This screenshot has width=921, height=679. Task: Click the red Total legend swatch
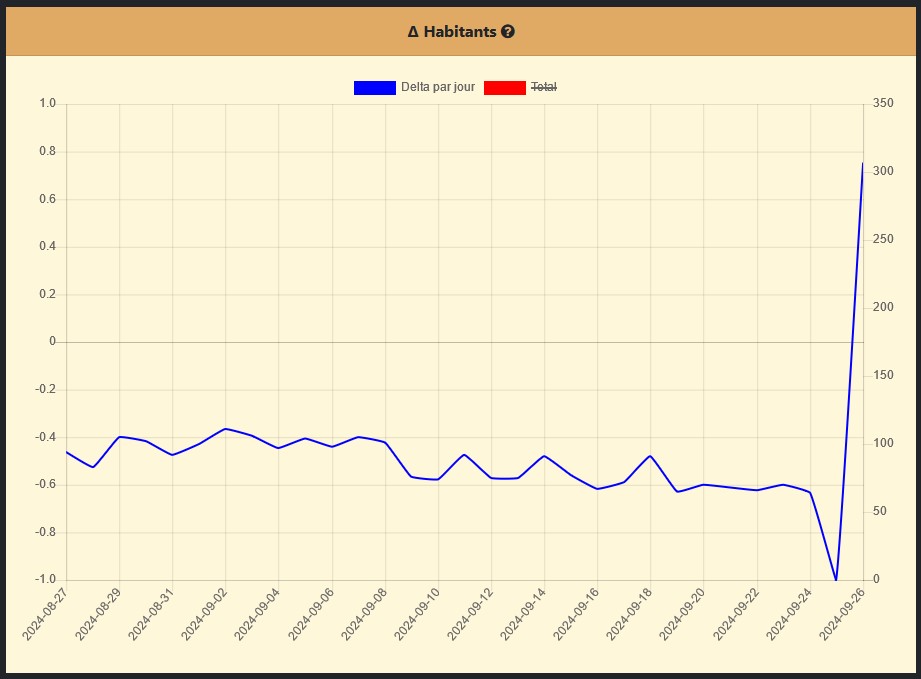point(504,88)
